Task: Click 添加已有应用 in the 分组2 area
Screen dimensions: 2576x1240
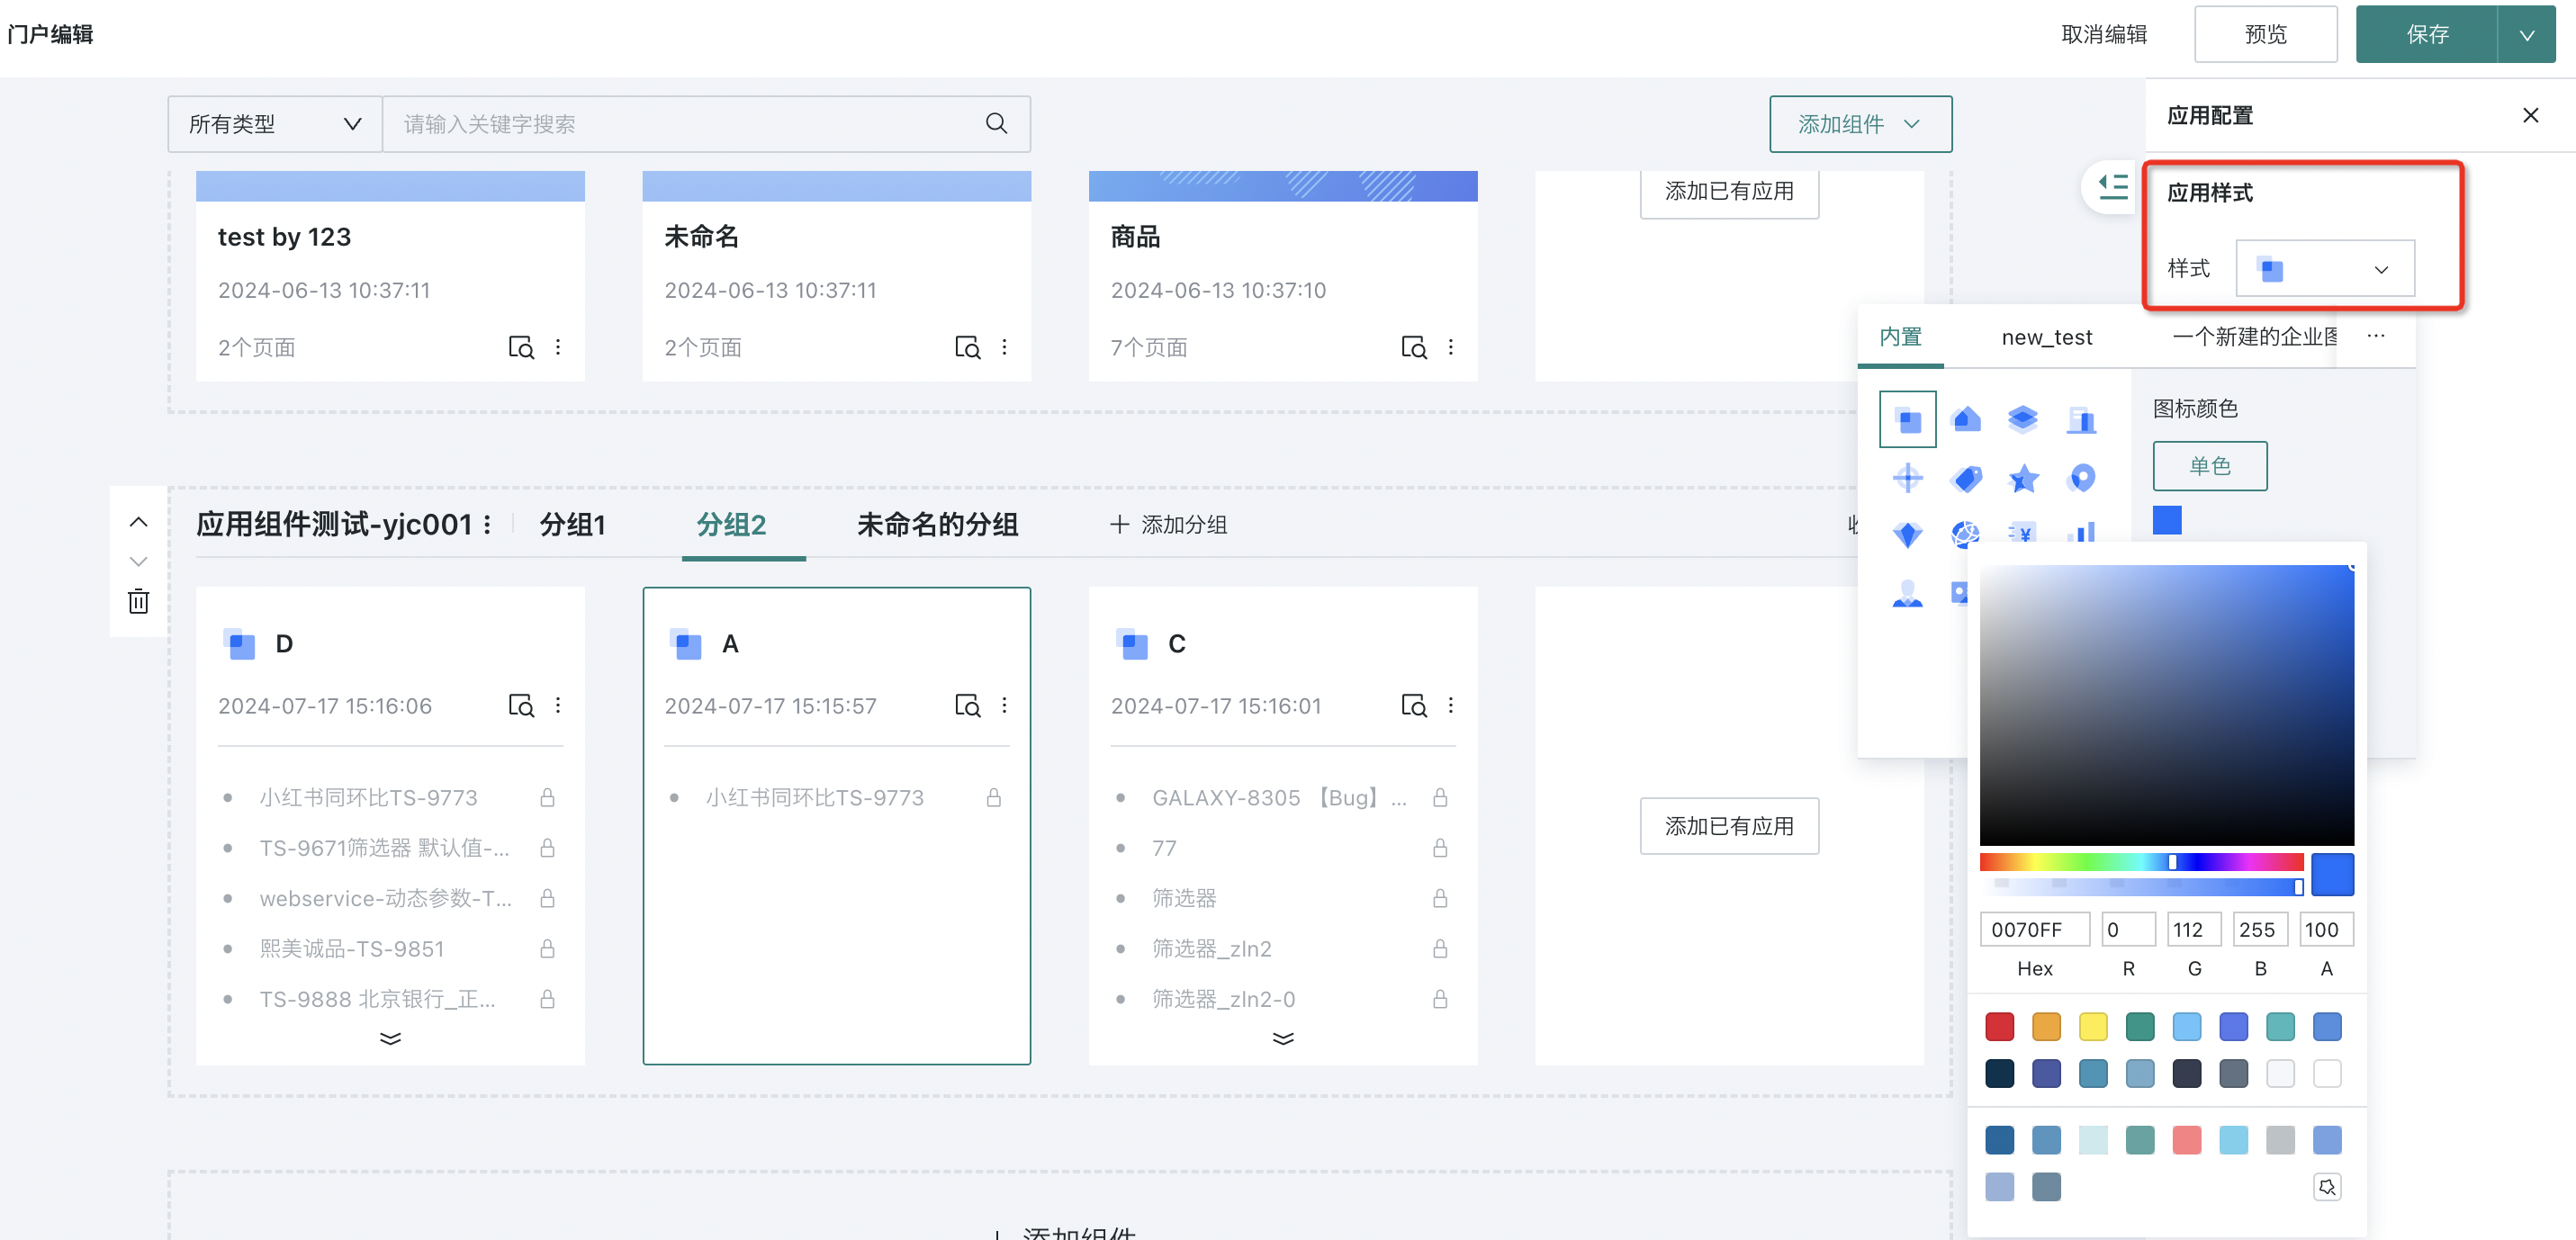Action: 1729,826
